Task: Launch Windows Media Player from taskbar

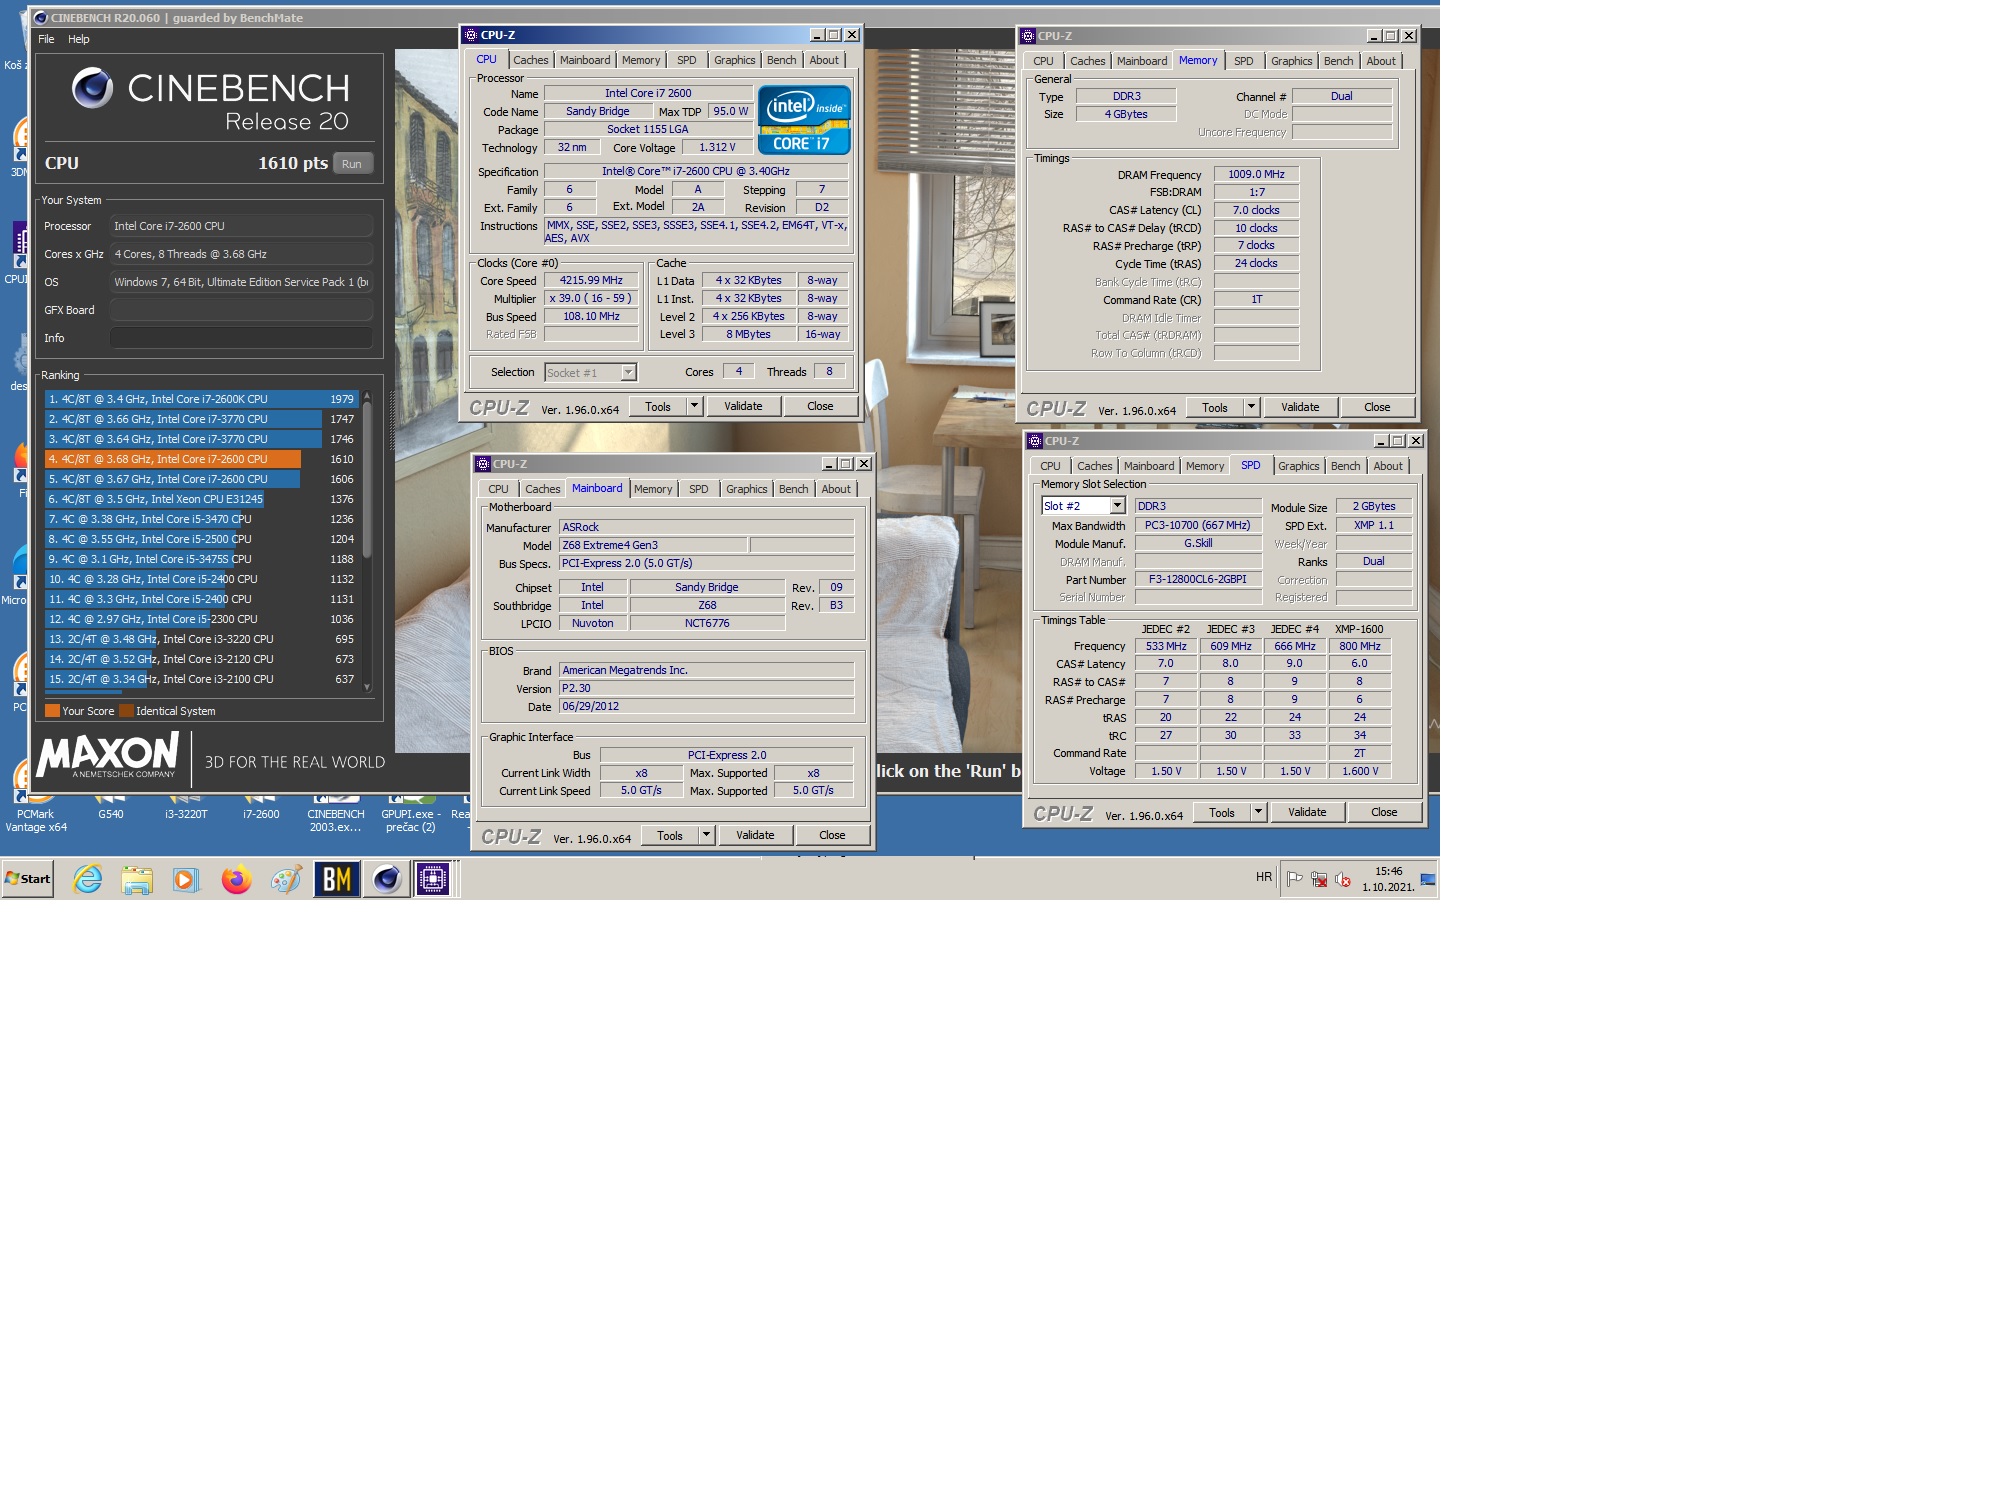Action: pos(186,879)
